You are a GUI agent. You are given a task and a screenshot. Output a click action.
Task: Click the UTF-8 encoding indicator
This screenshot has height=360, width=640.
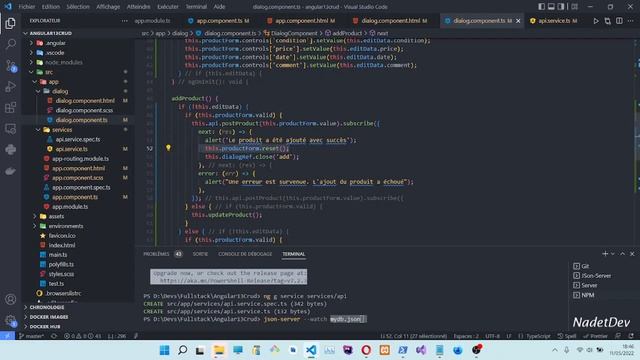click(x=493, y=336)
